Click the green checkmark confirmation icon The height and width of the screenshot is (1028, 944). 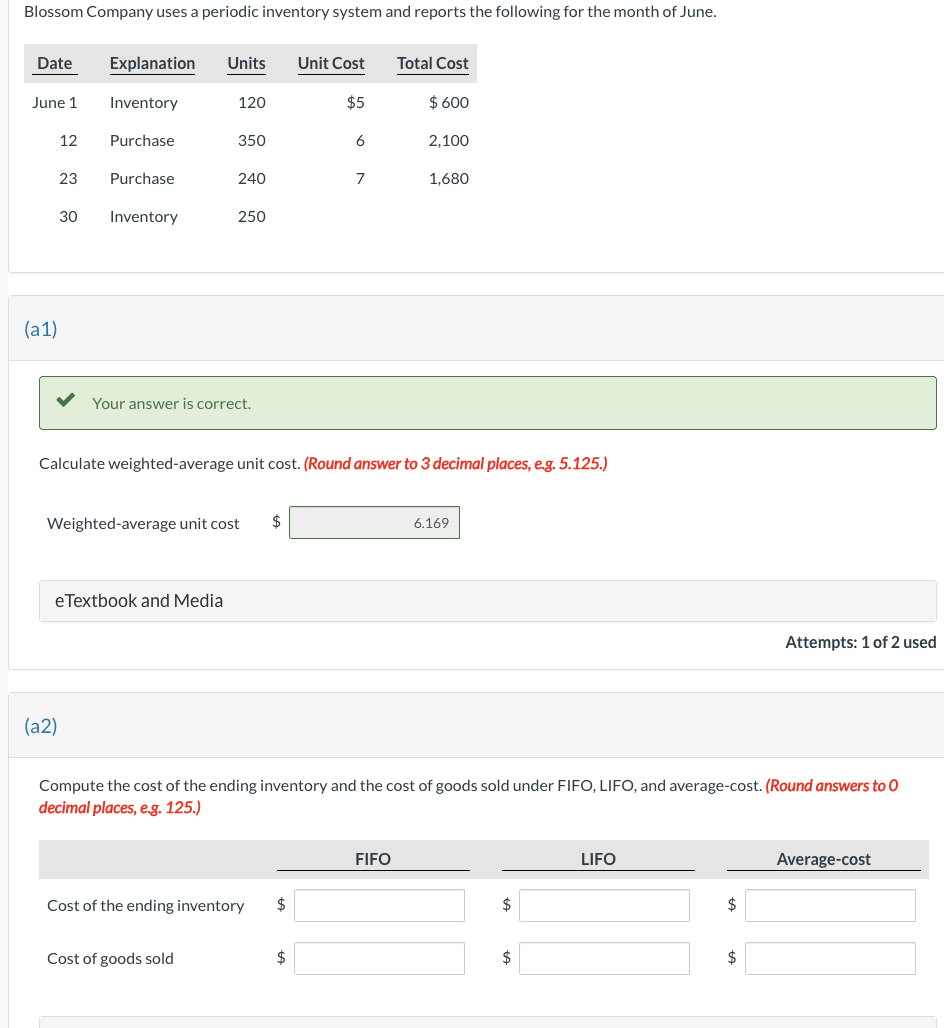[x=65, y=402]
